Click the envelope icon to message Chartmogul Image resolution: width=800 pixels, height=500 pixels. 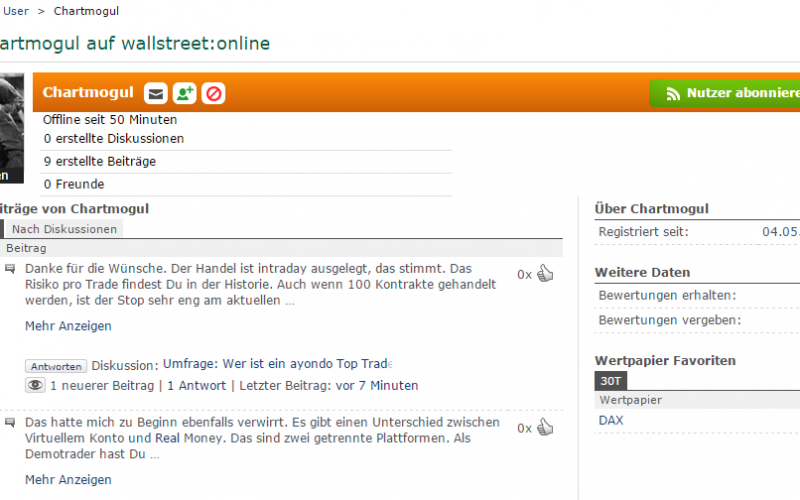[155, 93]
